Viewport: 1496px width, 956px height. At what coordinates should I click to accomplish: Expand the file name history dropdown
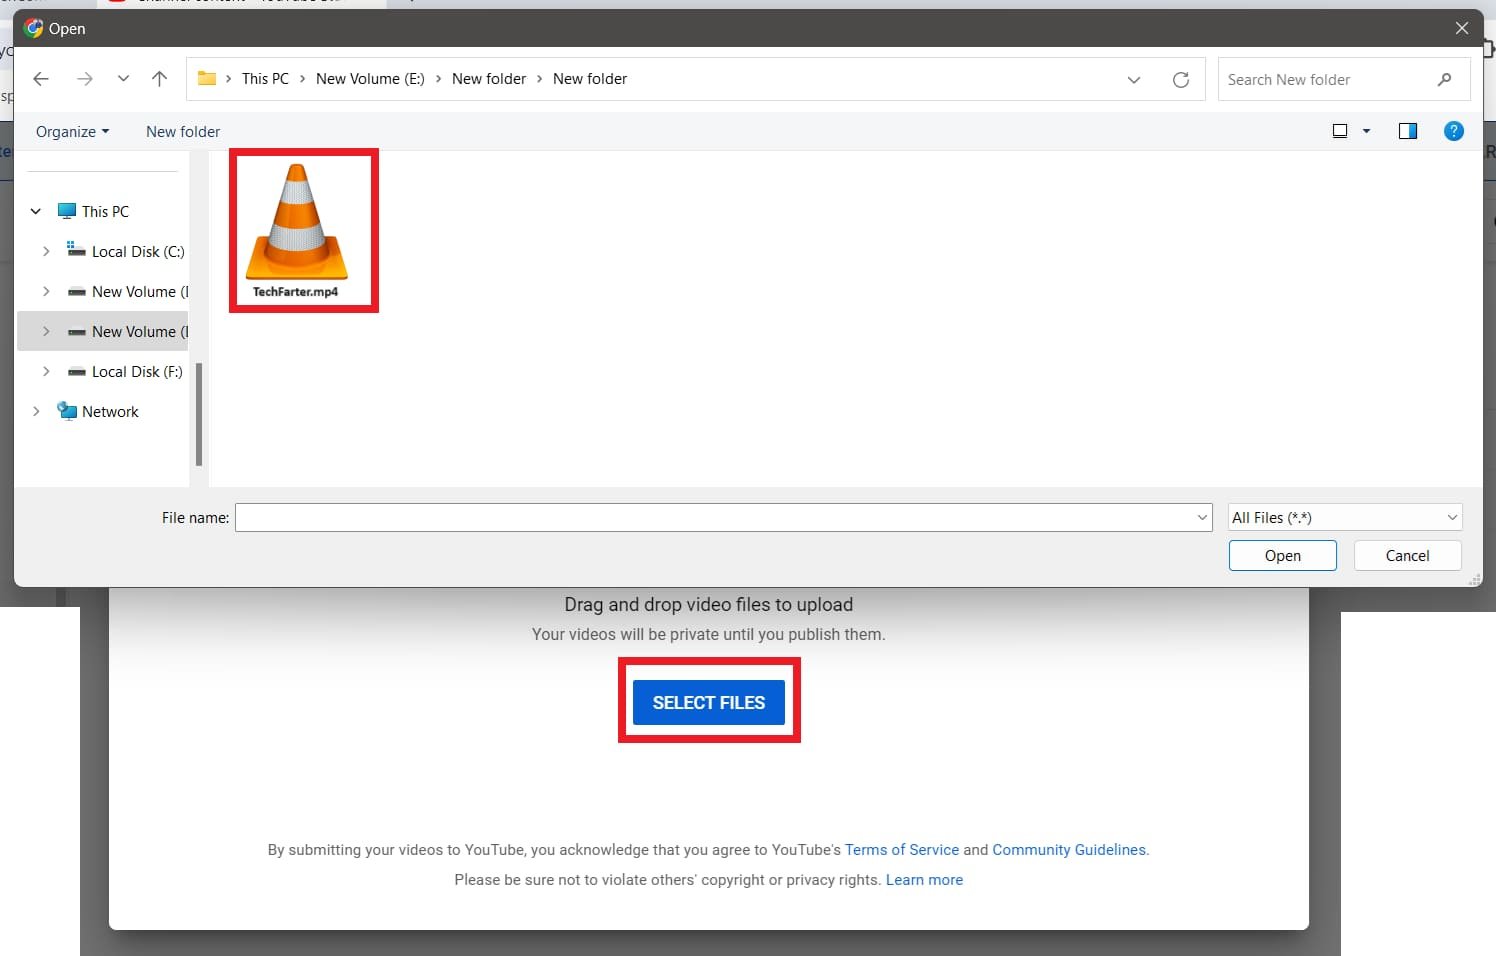coord(1202,517)
